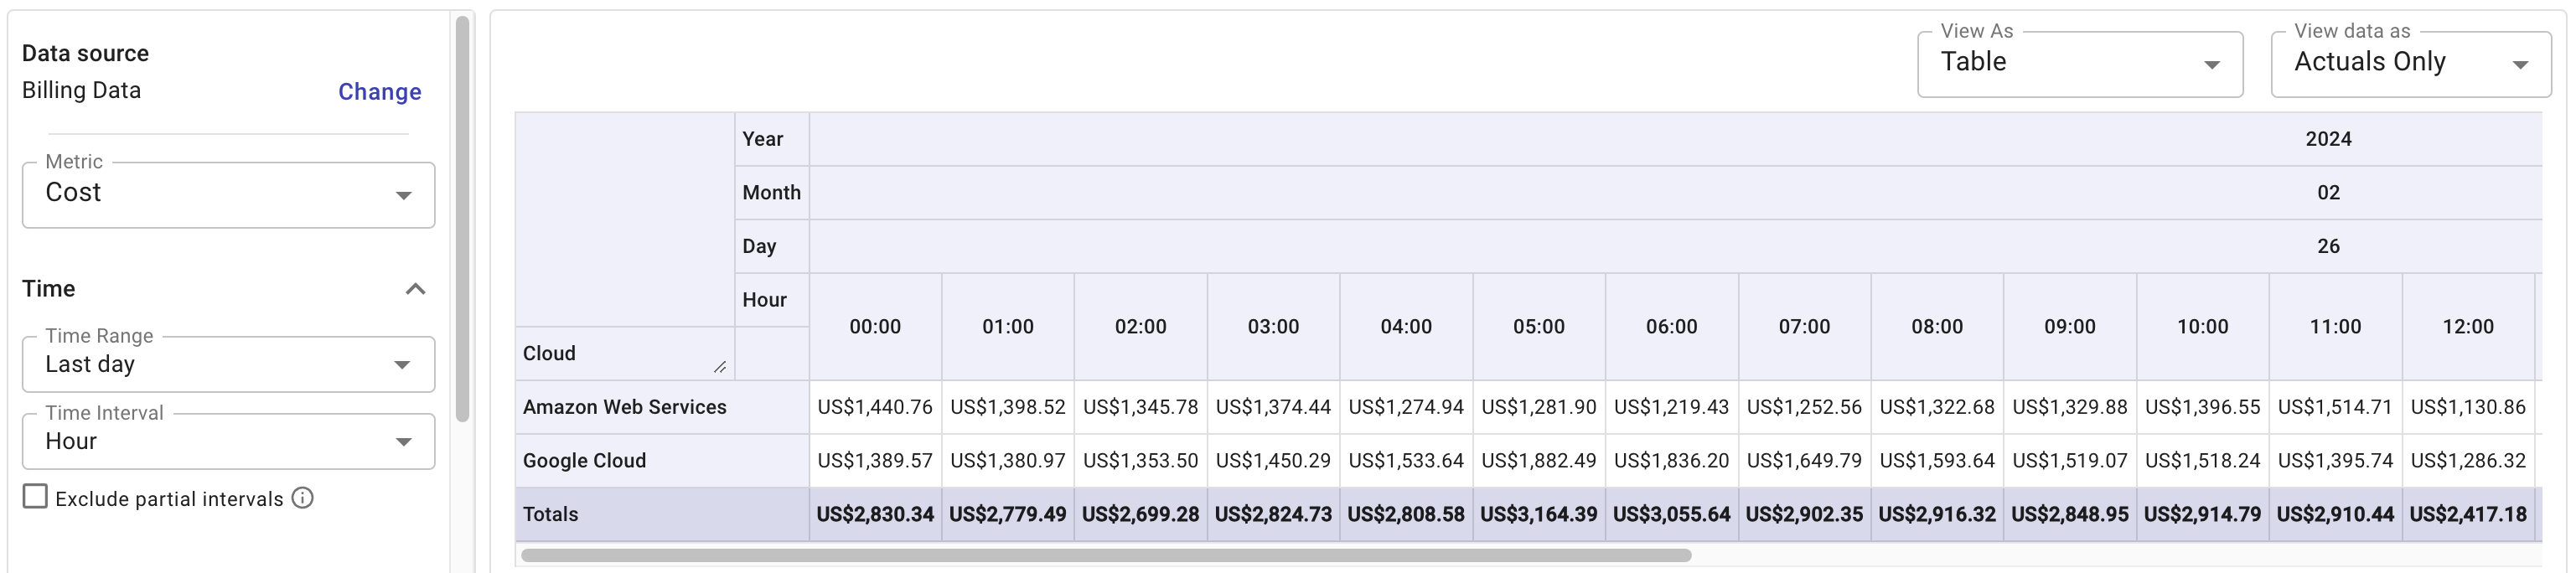Click the horizontal scrollbar below the table
Viewport: 2576px width, 573px height.
pos(1100,557)
